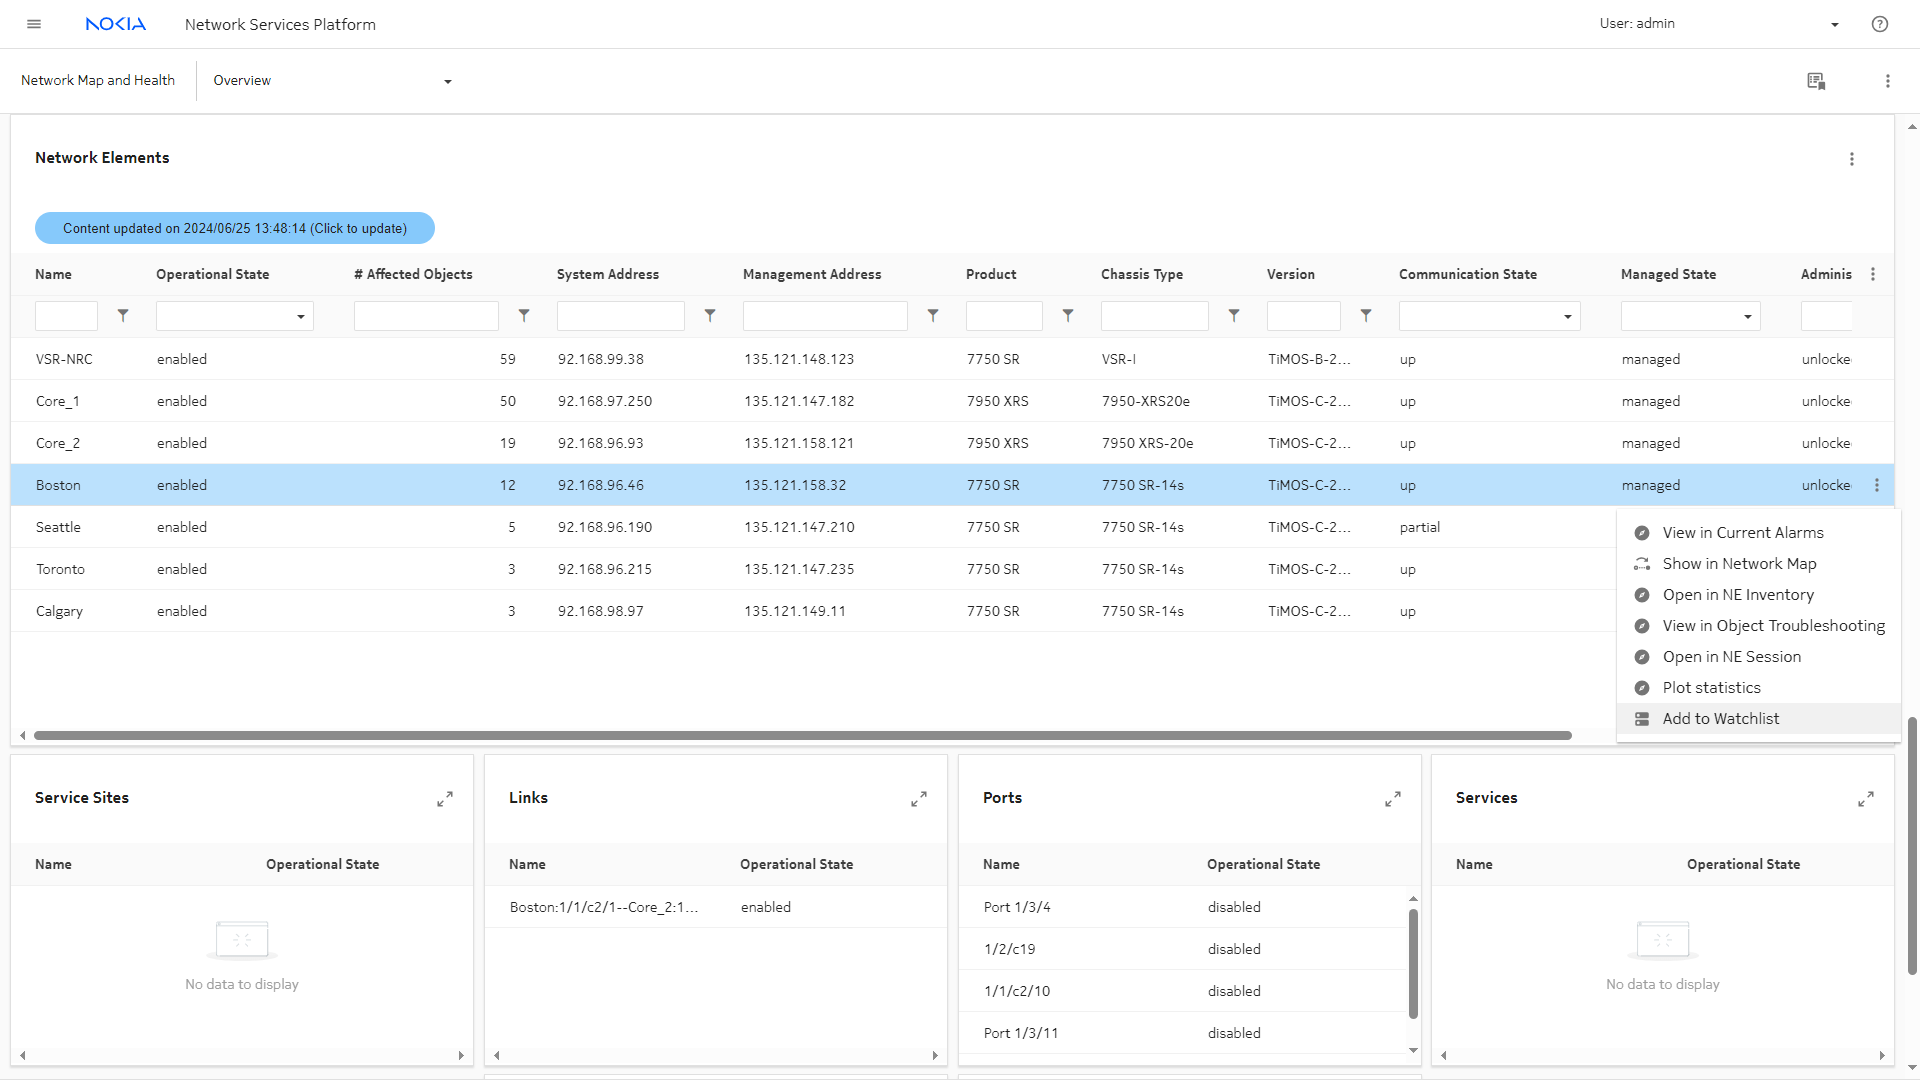Viewport: 1920px width, 1080px height.
Task: Open the Overview view dropdown
Action: (x=447, y=81)
